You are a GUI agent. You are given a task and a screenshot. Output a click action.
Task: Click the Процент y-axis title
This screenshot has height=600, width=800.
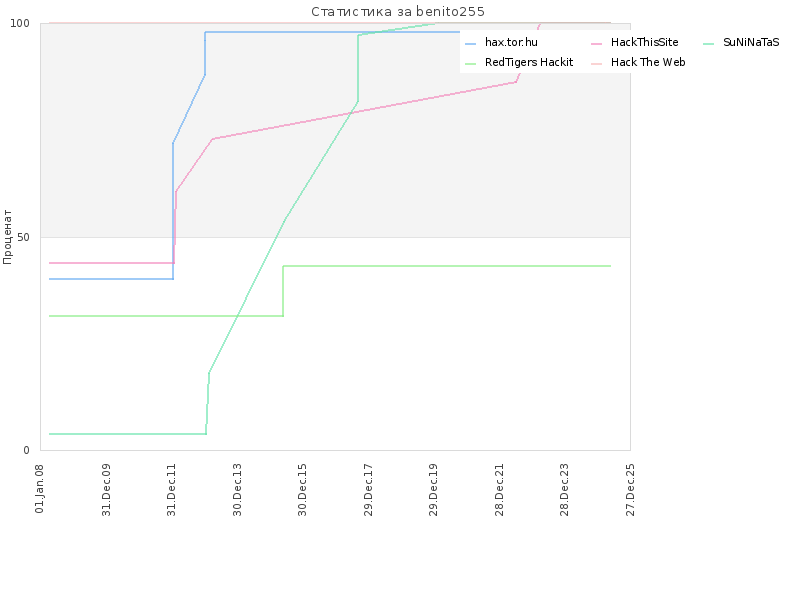tap(7, 237)
